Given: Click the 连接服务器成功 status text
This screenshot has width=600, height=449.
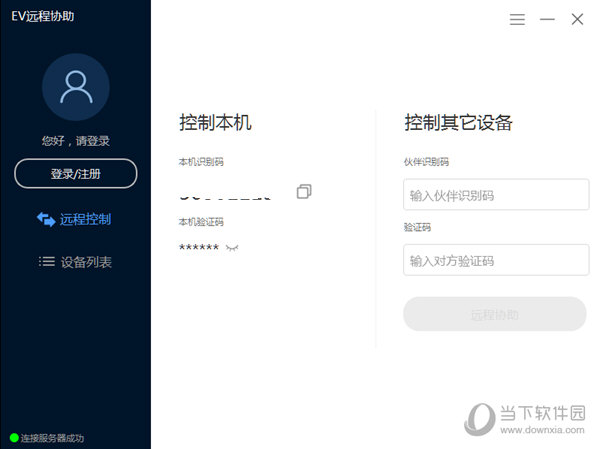Looking at the screenshot, I should [52, 438].
